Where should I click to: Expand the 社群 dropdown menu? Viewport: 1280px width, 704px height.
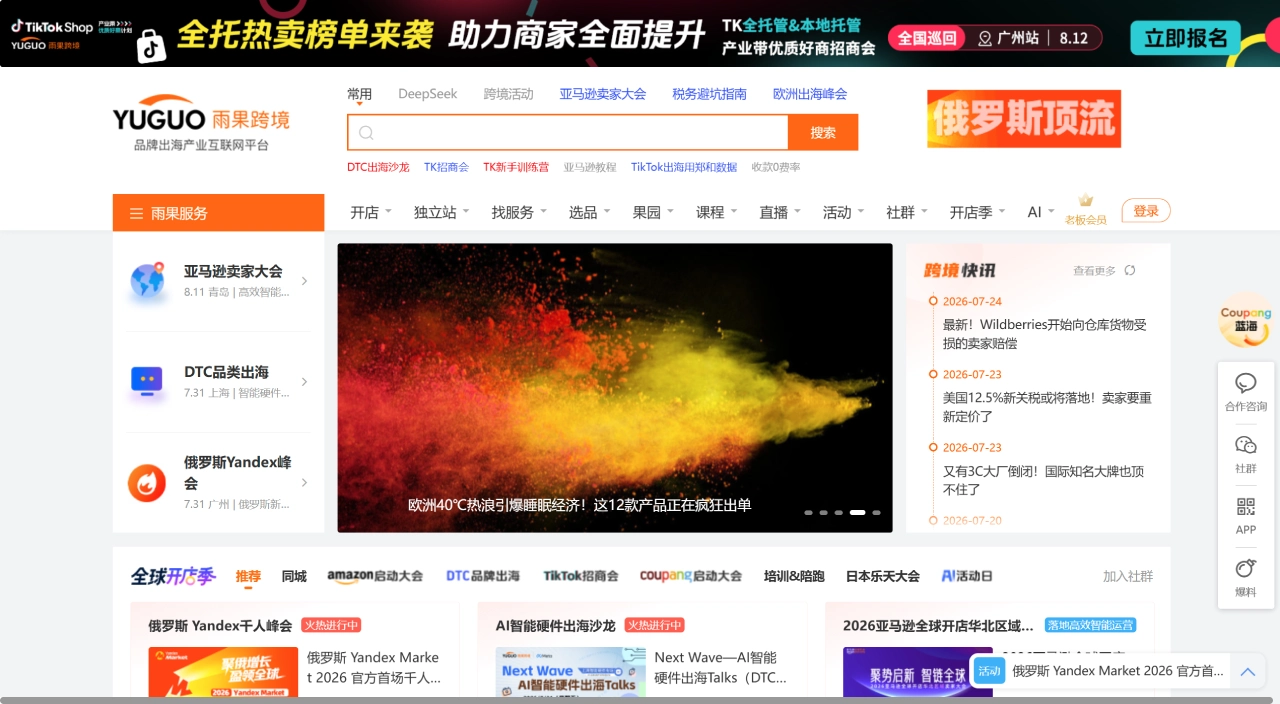pyautogui.click(x=907, y=212)
